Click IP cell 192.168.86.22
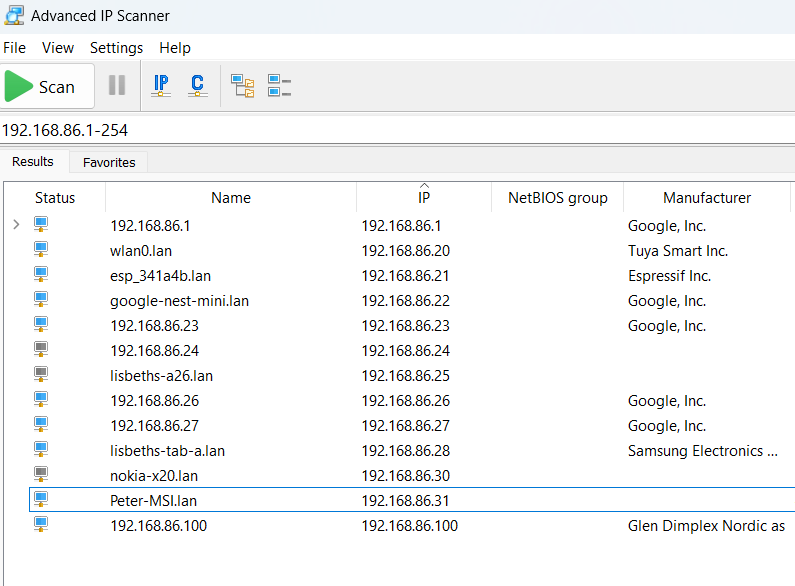Screen dimensions: 795x586 coord(406,301)
